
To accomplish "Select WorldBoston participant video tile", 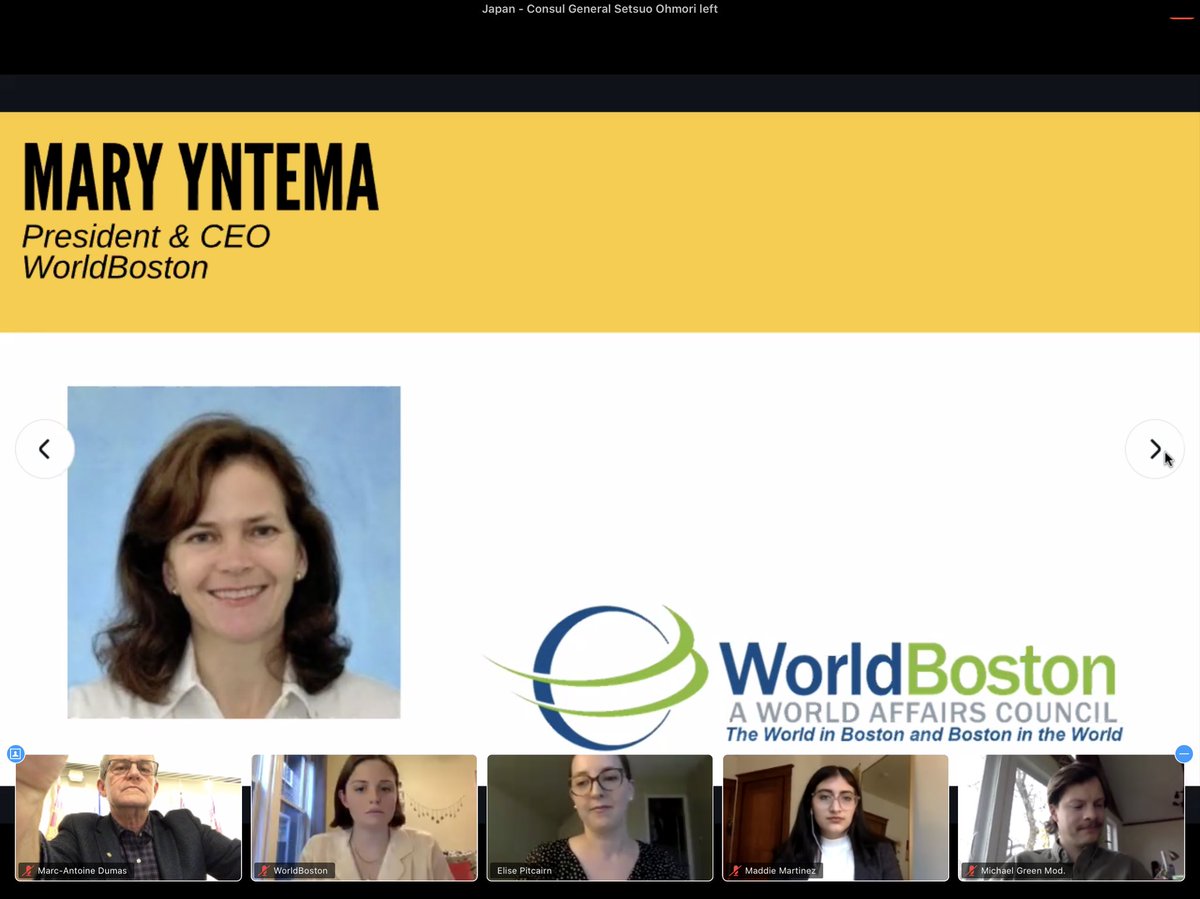I will [364, 817].
